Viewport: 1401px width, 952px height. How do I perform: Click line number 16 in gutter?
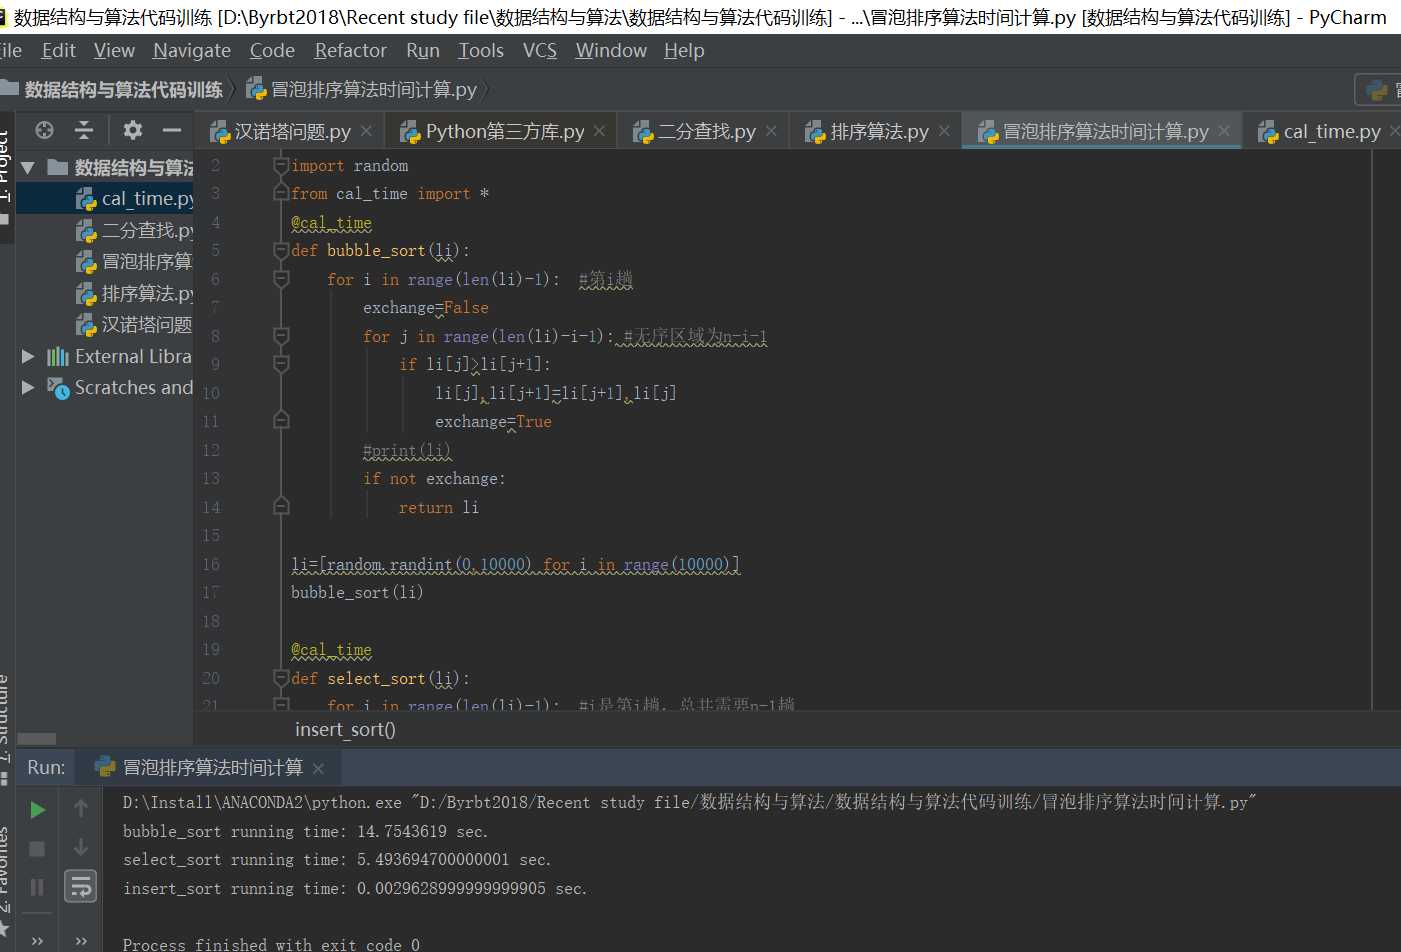coord(211,565)
